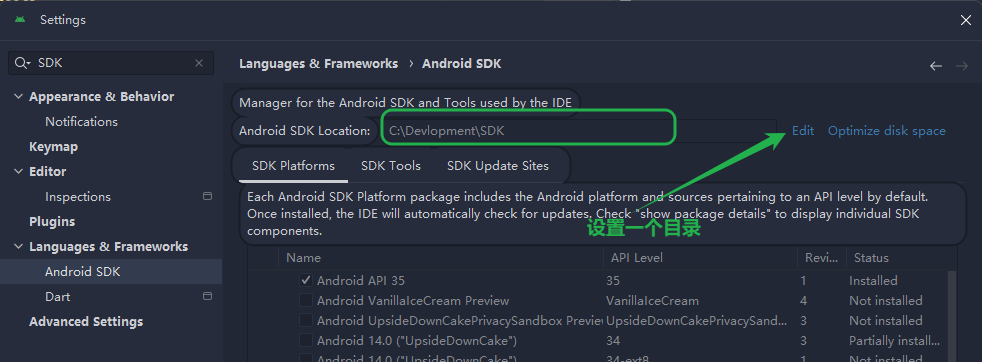Click Partially installed status text

click(x=894, y=341)
